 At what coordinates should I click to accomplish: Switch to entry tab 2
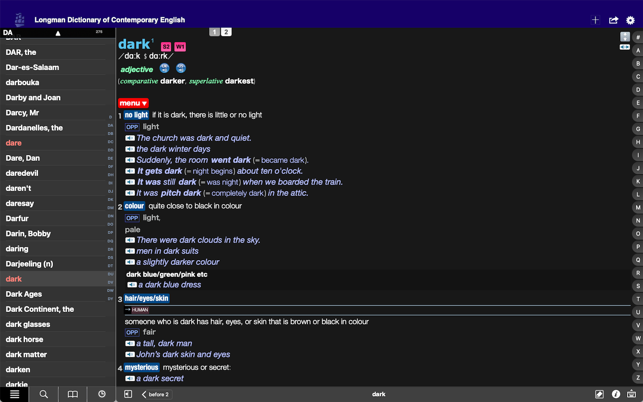point(226,32)
